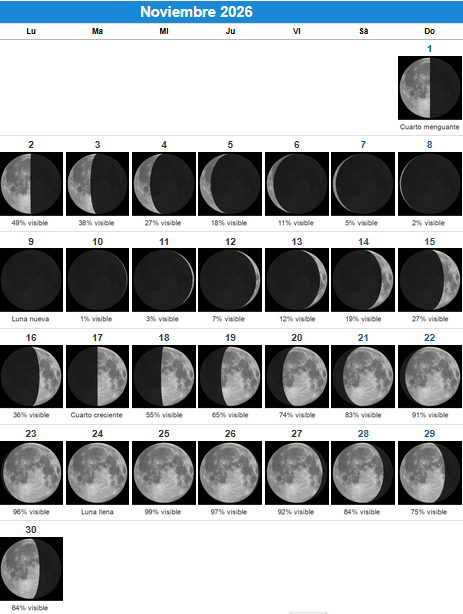Viewport: 463px width, 614px height.
Task: Open the moon image for Friday 13
Action: (x=297, y=280)
